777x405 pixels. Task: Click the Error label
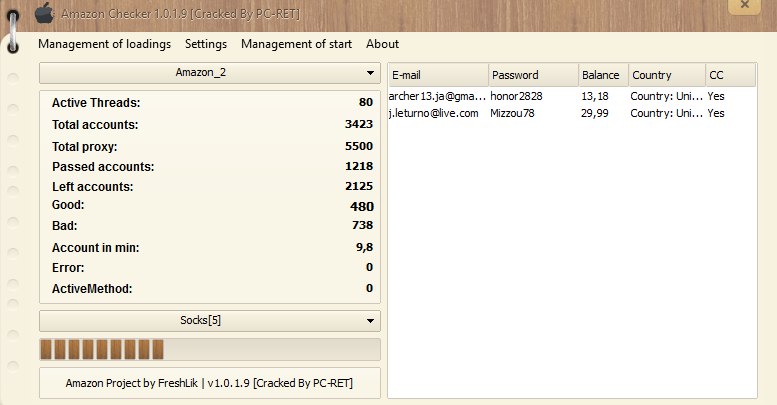pyautogui.click(x=68, y=268)
